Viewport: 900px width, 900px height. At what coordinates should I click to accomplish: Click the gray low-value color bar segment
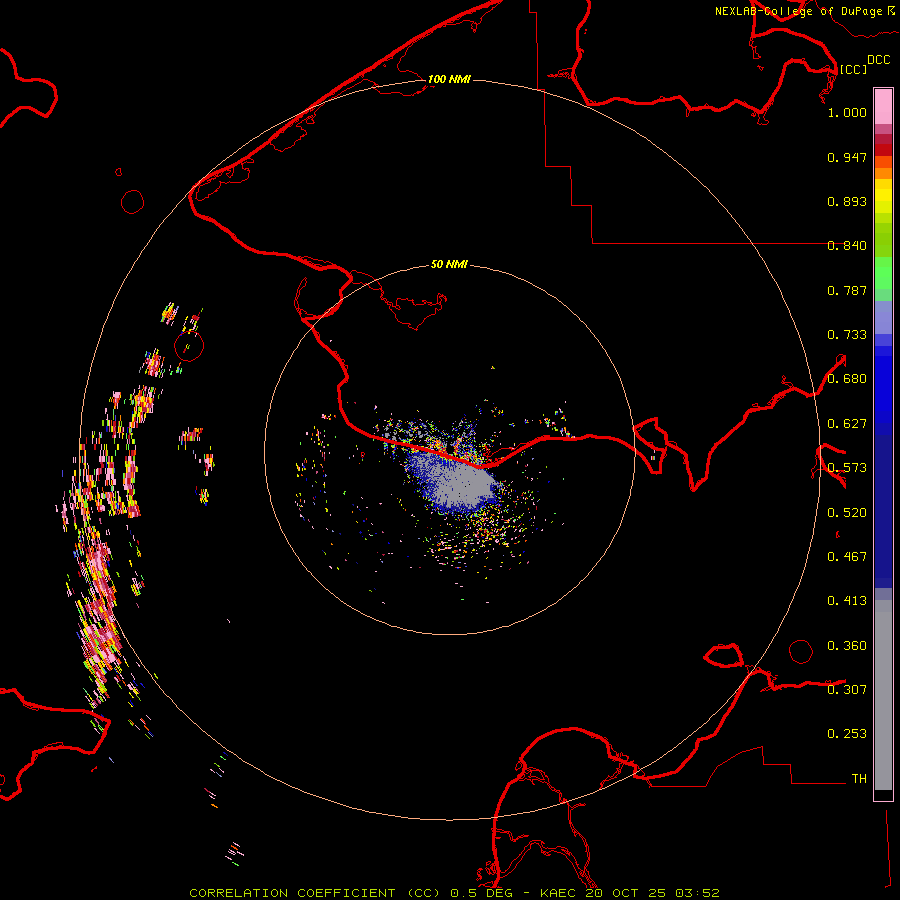tap(883, 695)
